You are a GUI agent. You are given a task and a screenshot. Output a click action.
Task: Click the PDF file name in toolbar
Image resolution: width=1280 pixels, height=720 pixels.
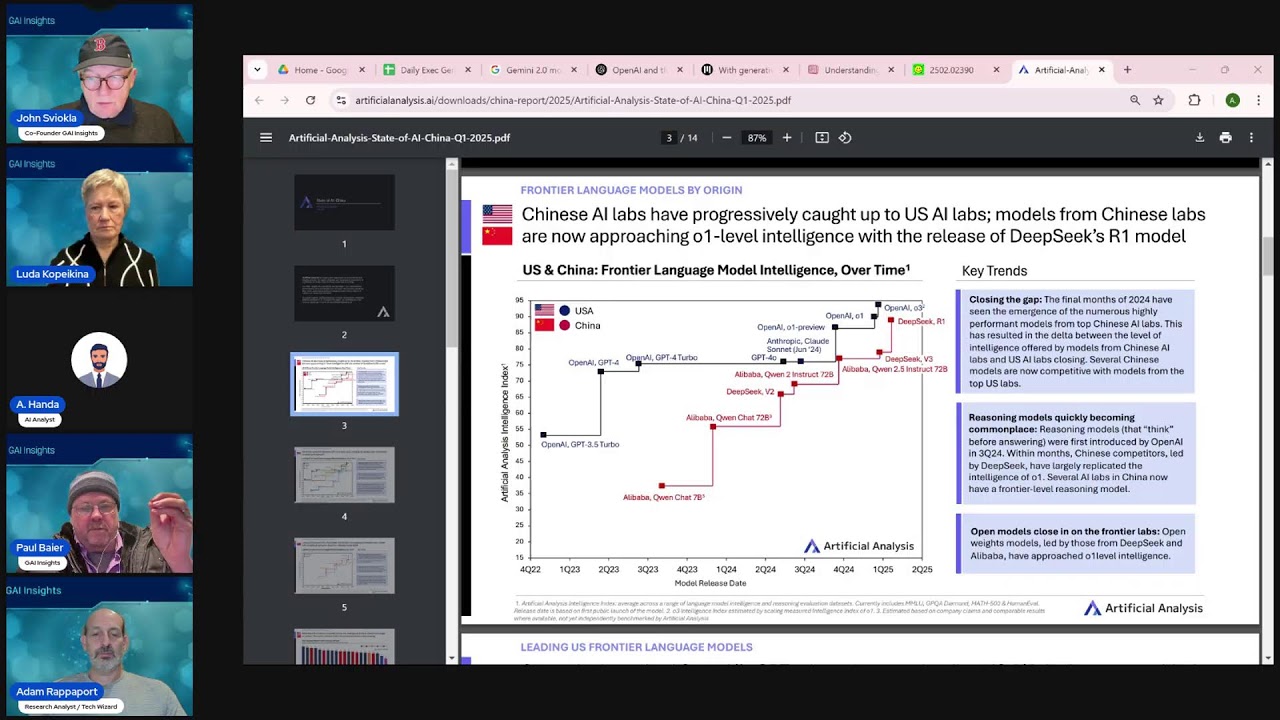click(x=399, y=138)
